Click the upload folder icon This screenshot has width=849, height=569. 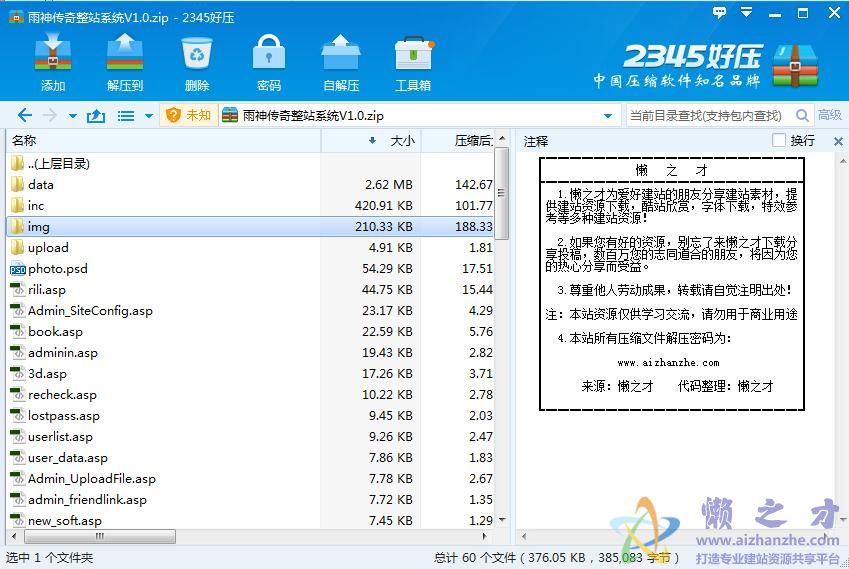(17, 248)
